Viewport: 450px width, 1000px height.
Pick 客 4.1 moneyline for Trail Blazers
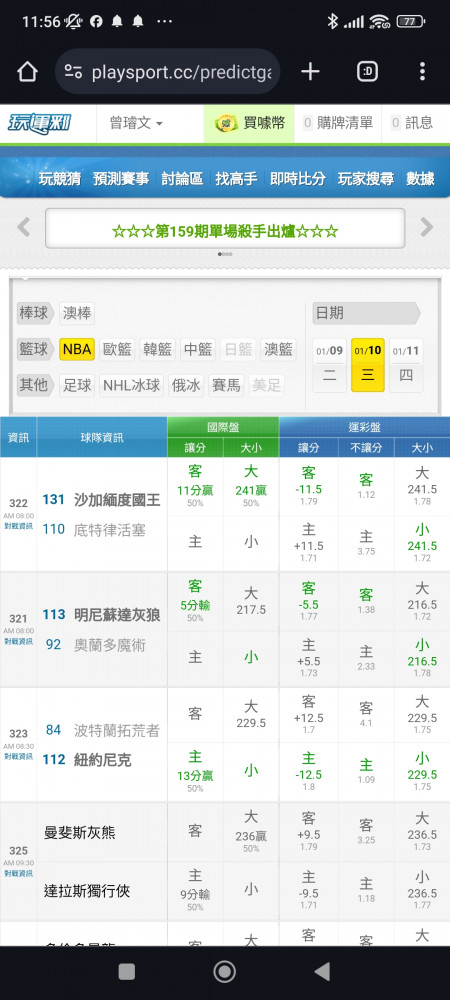366,714
